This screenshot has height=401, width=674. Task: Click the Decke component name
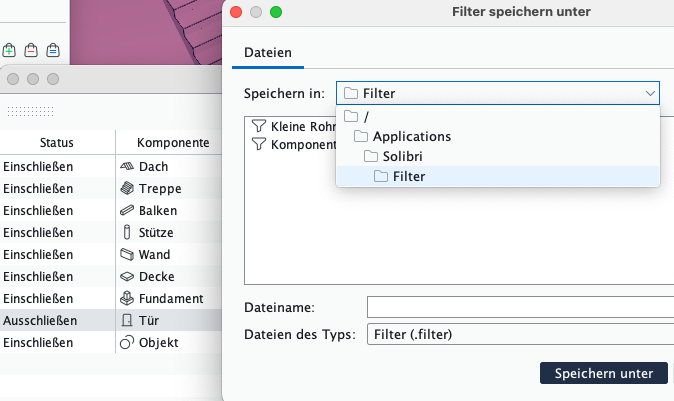click(x=156, y=276)
